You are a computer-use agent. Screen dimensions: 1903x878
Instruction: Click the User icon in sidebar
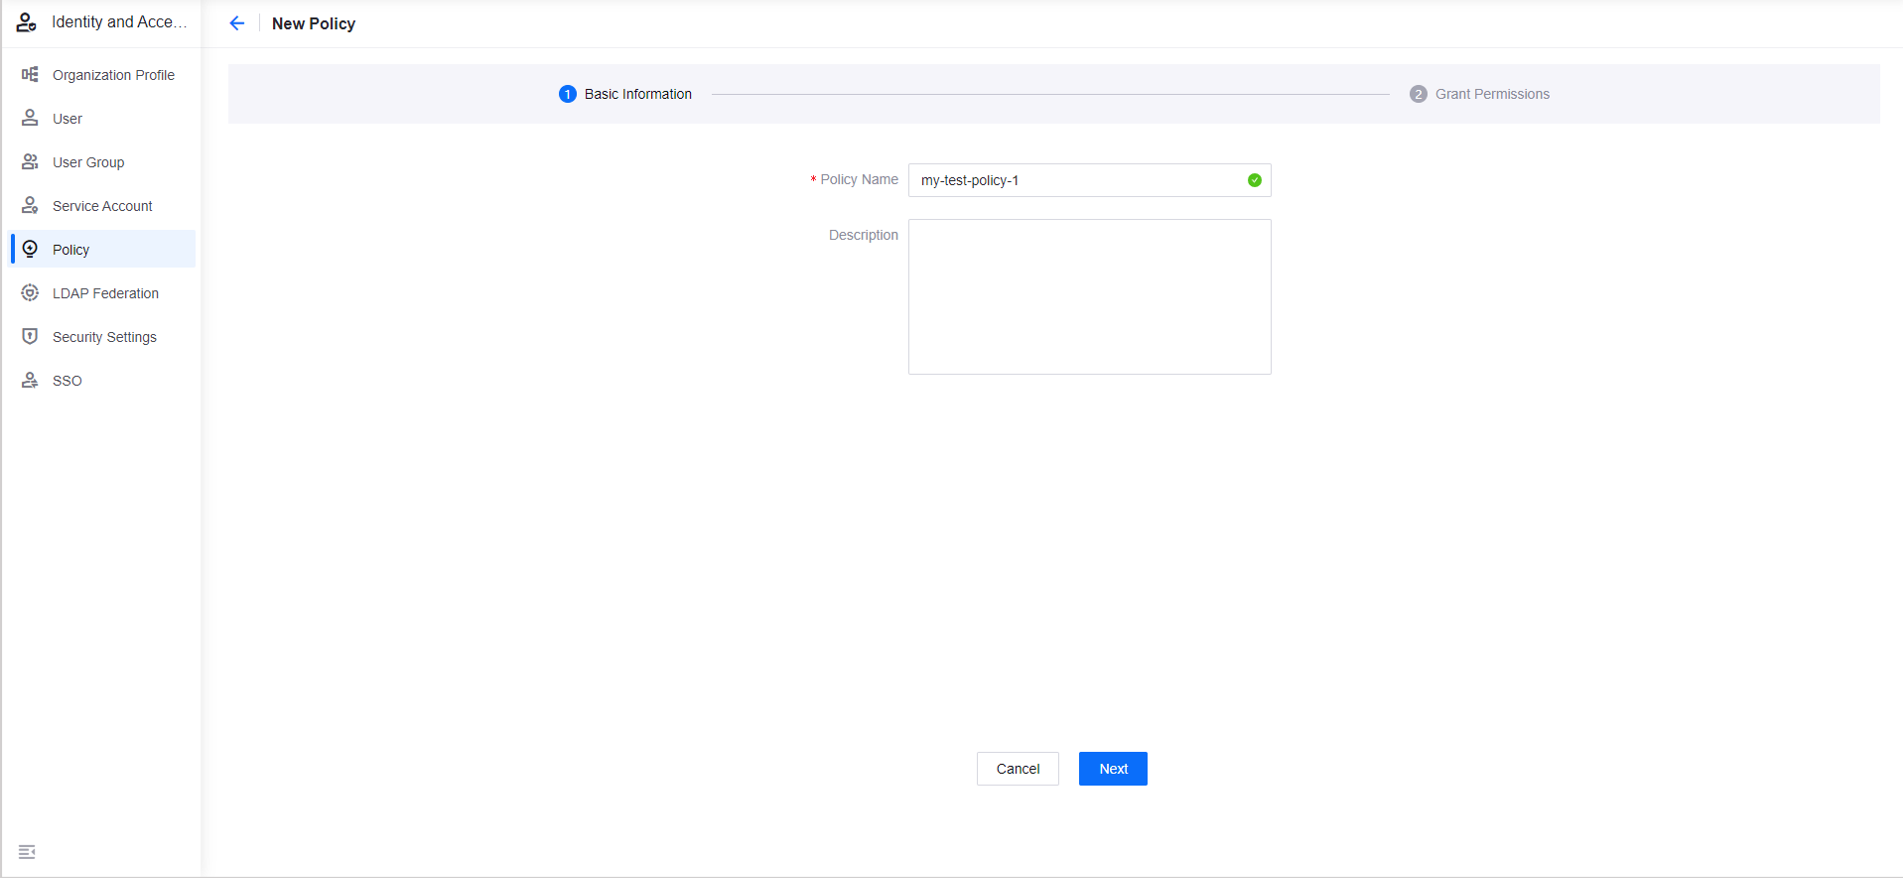pos(30,118)
